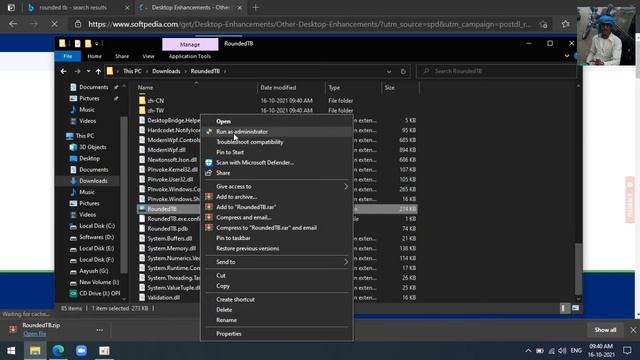Open Downloads in navigation pane
The width and height of the screenshot is (640, 360).
coord(93,181)
